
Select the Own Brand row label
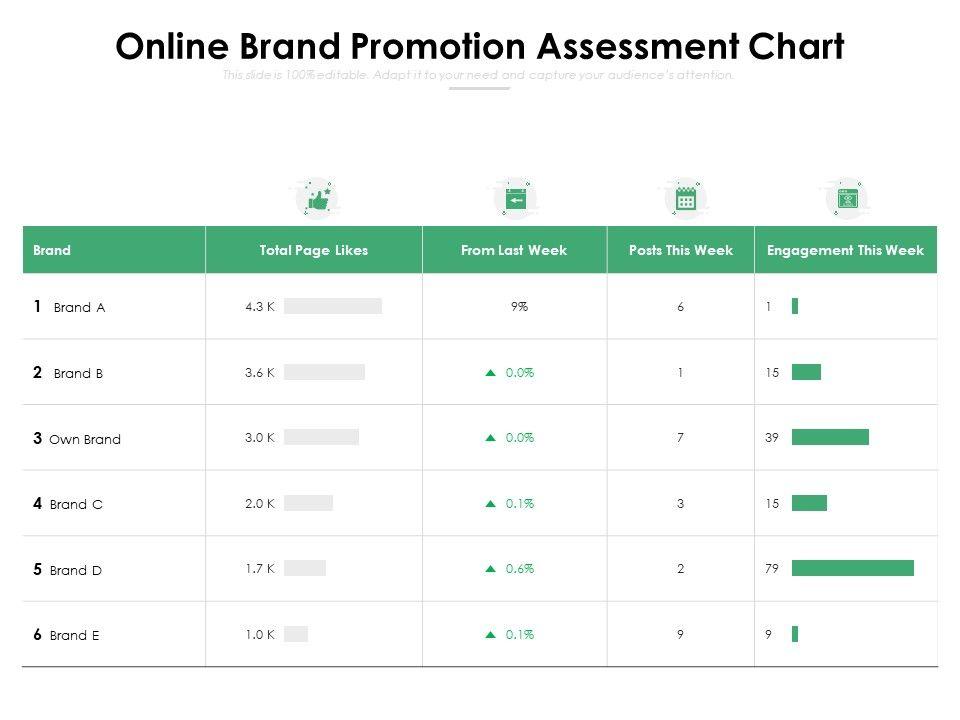85,439
